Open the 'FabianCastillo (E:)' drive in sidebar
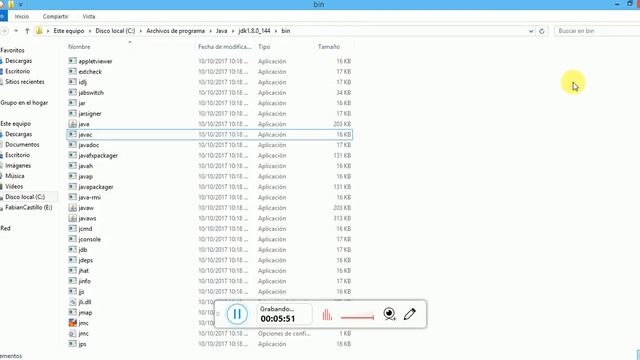Screen dimensions: 640x360 coord(29,207)
